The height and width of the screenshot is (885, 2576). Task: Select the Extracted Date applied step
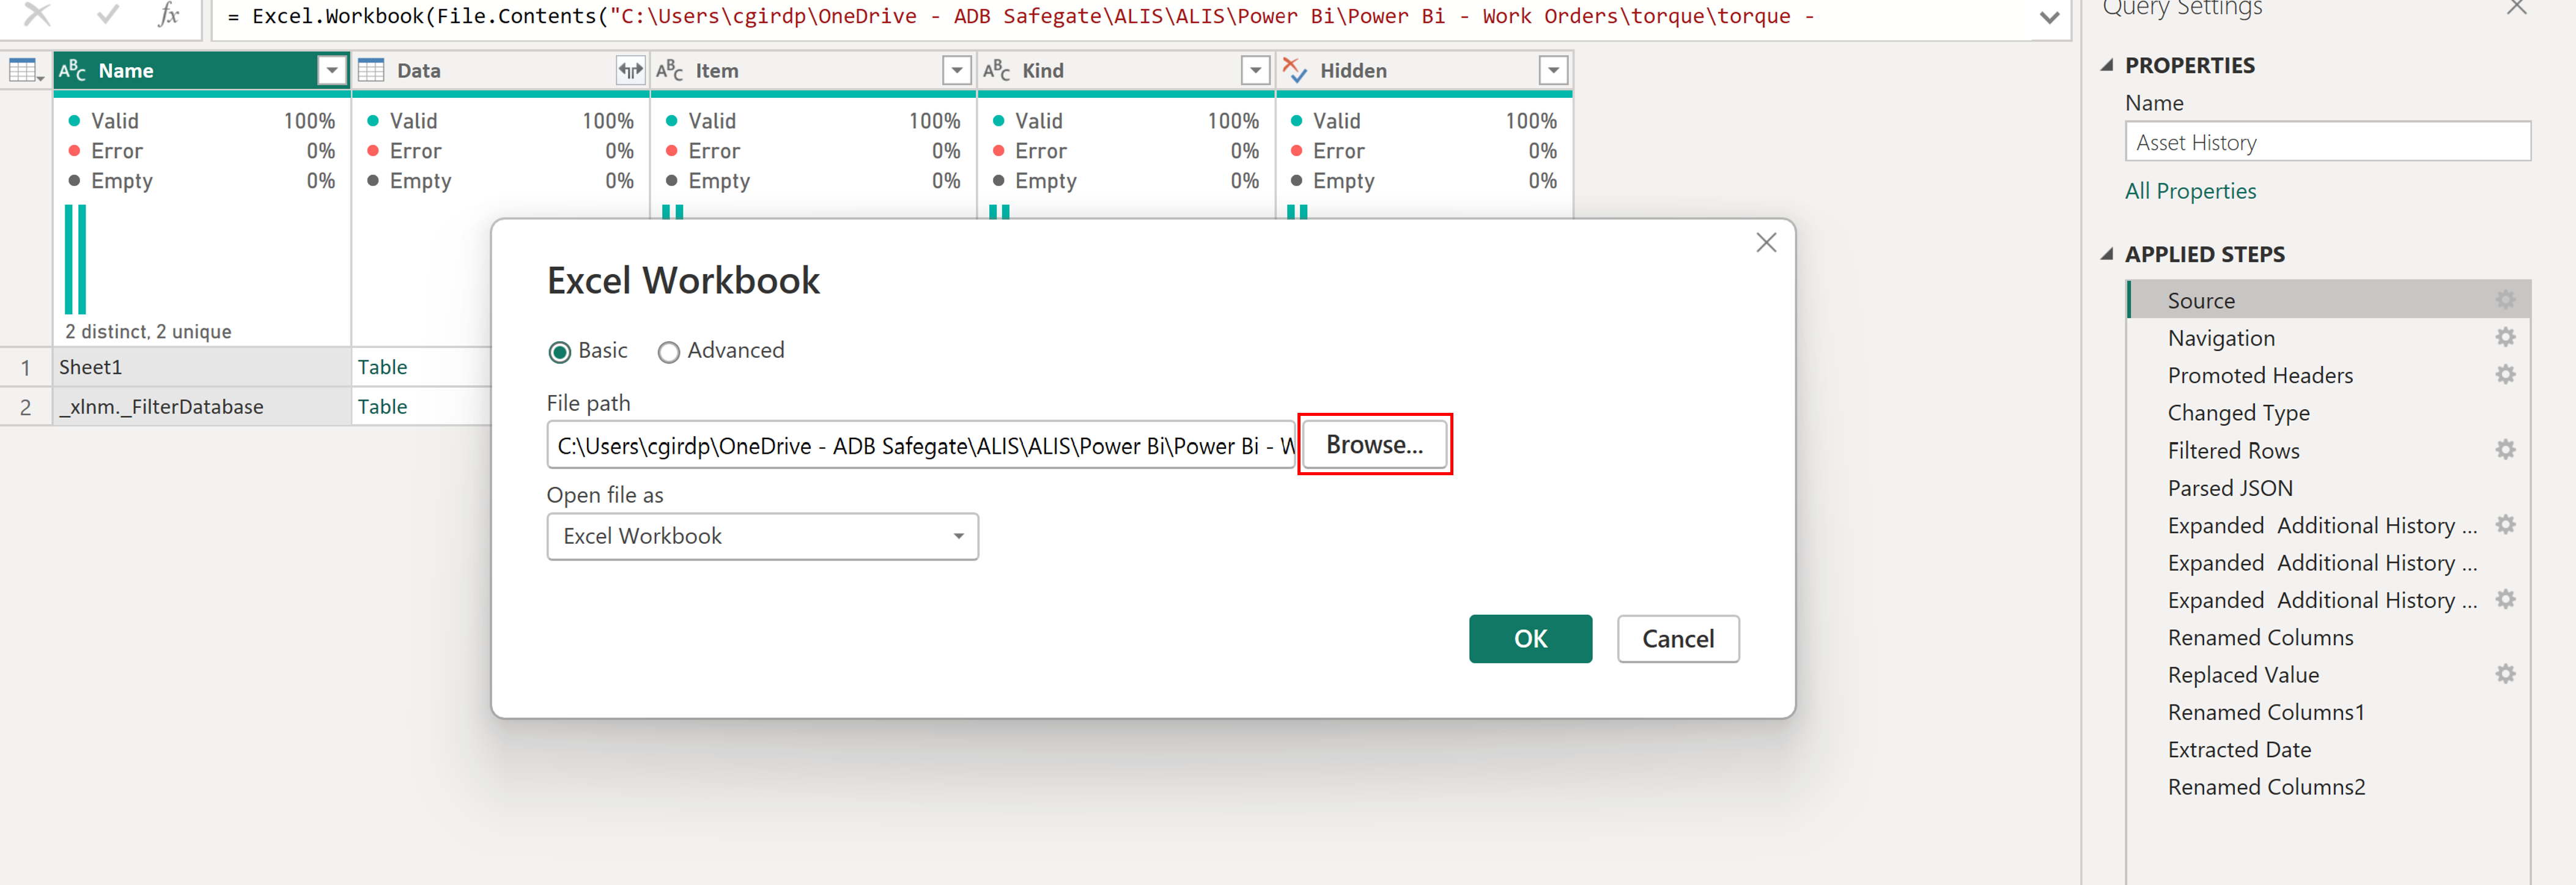(x=2239, y=750)
